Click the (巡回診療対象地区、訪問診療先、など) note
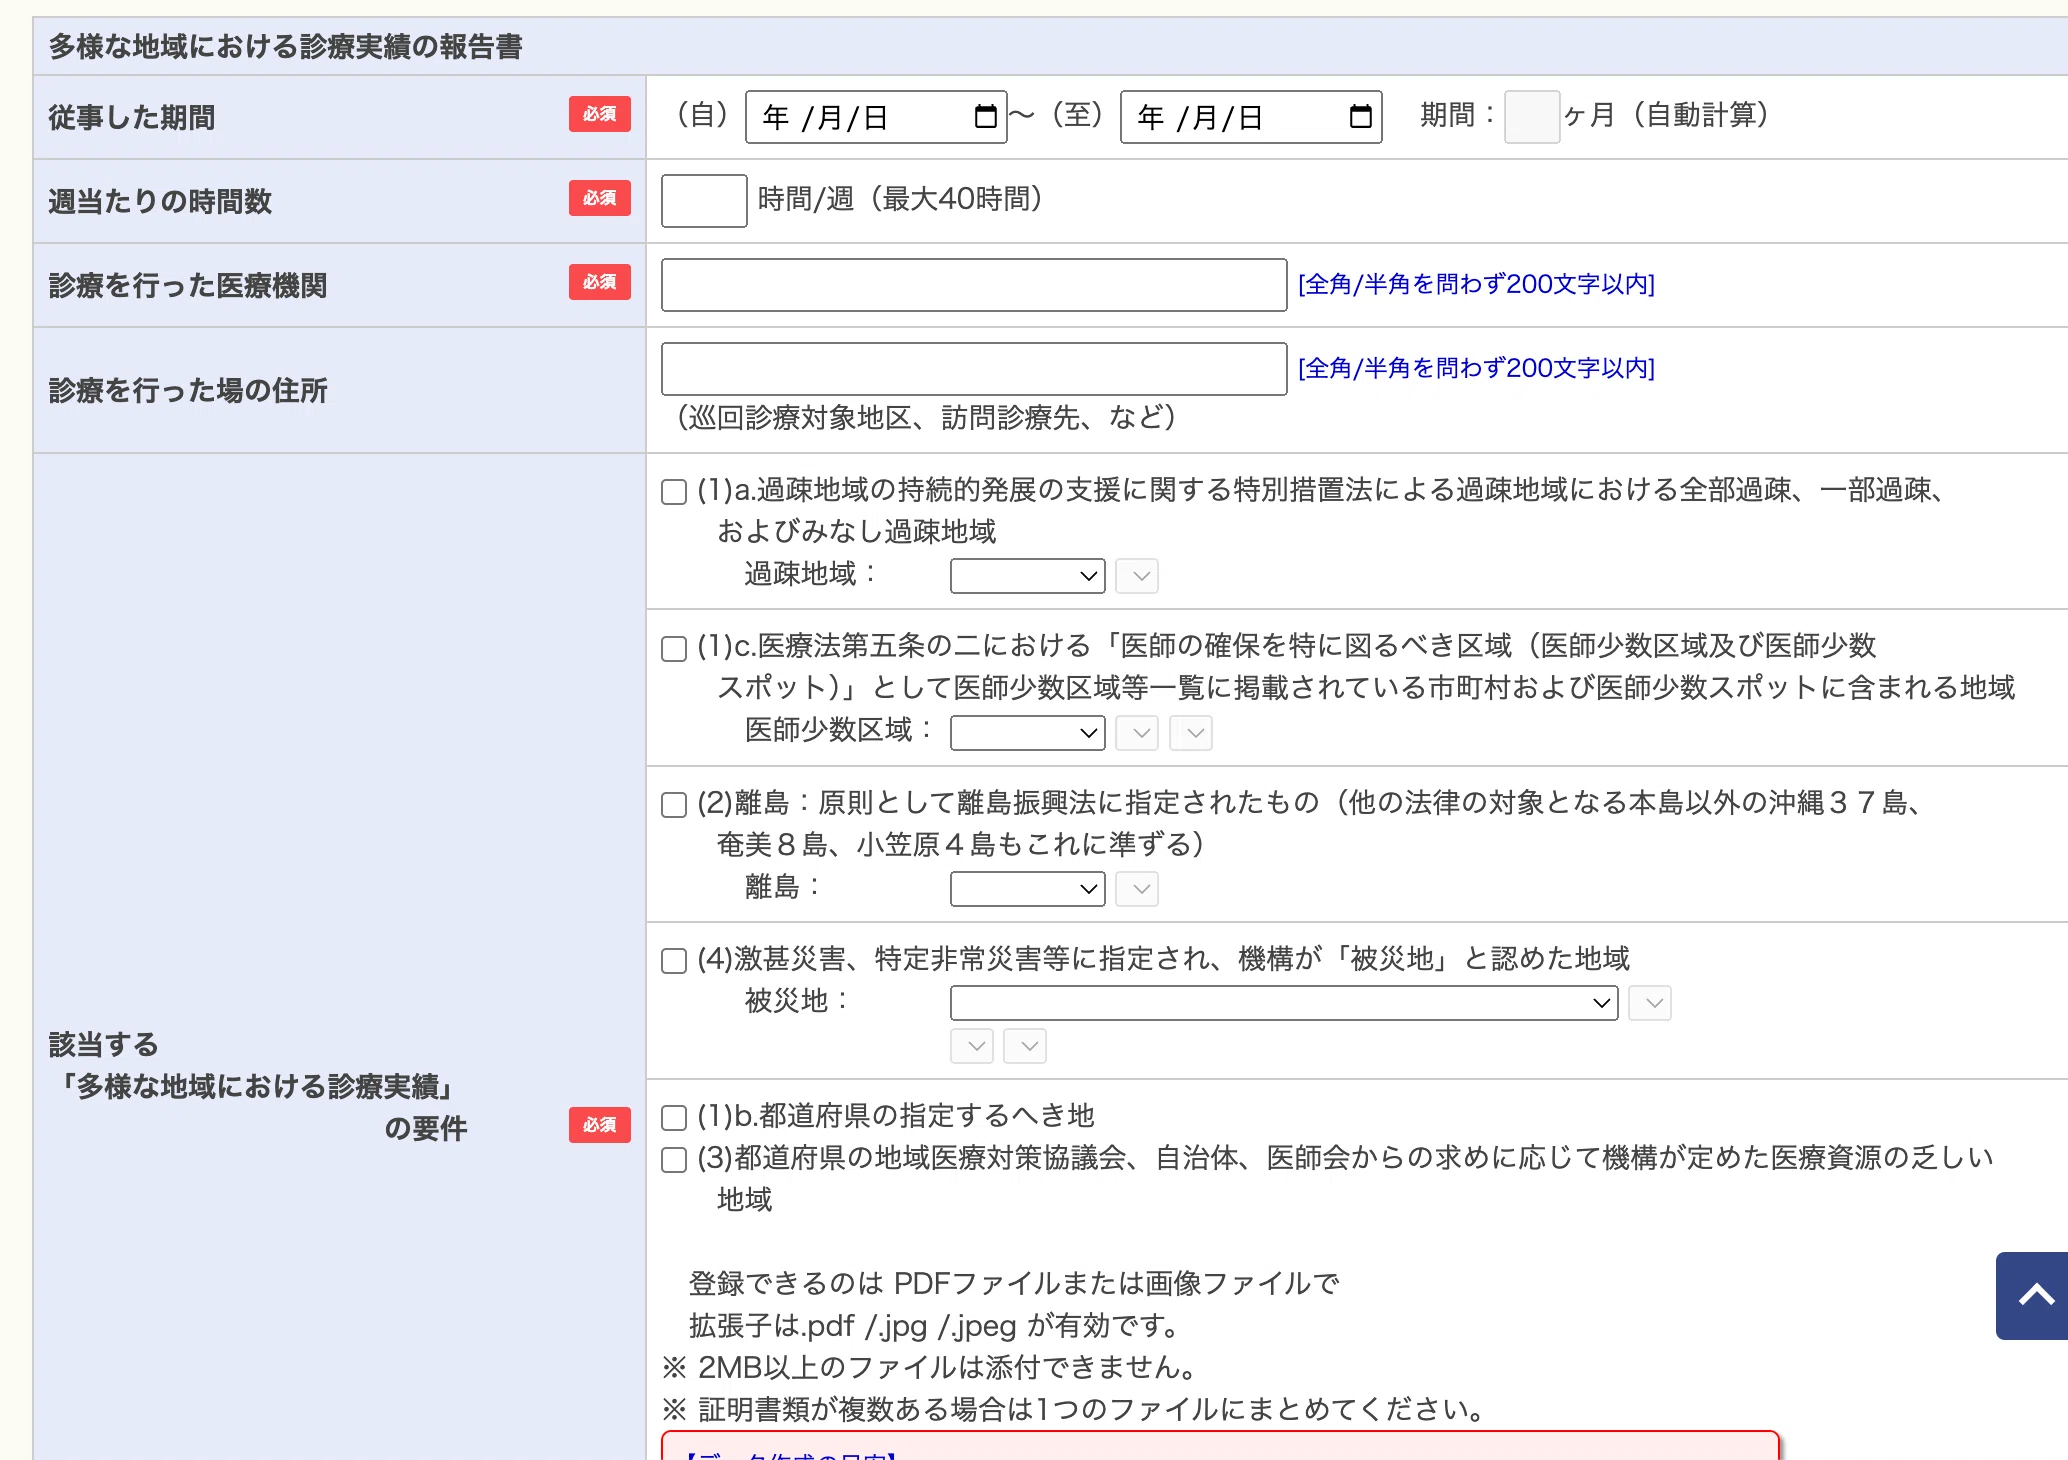 [926, 417]
